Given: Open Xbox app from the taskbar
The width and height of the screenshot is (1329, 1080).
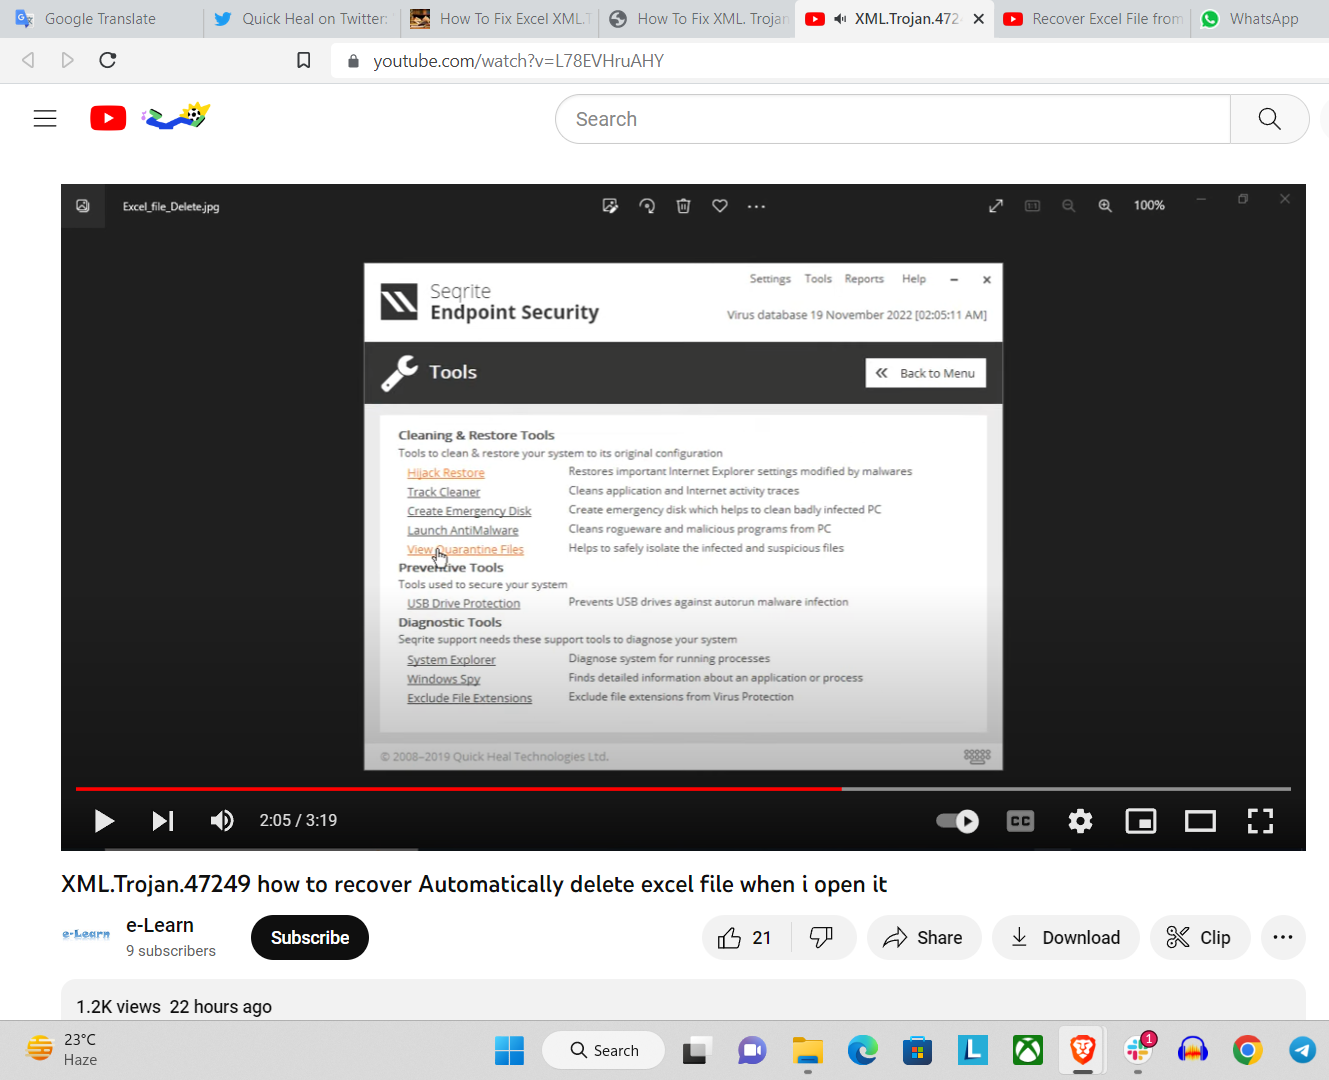Looking at the screenshot, I should tap(1028, 1050).
